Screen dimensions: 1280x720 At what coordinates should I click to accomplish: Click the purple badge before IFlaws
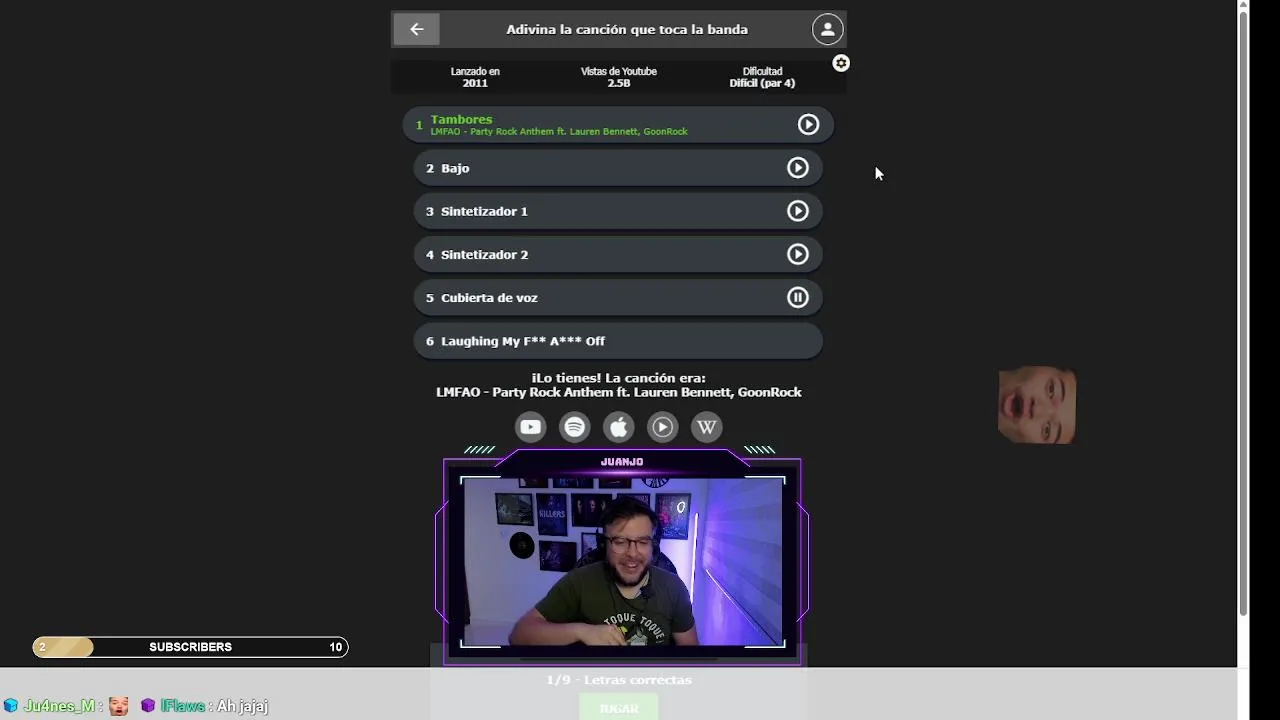click(148, 706)
